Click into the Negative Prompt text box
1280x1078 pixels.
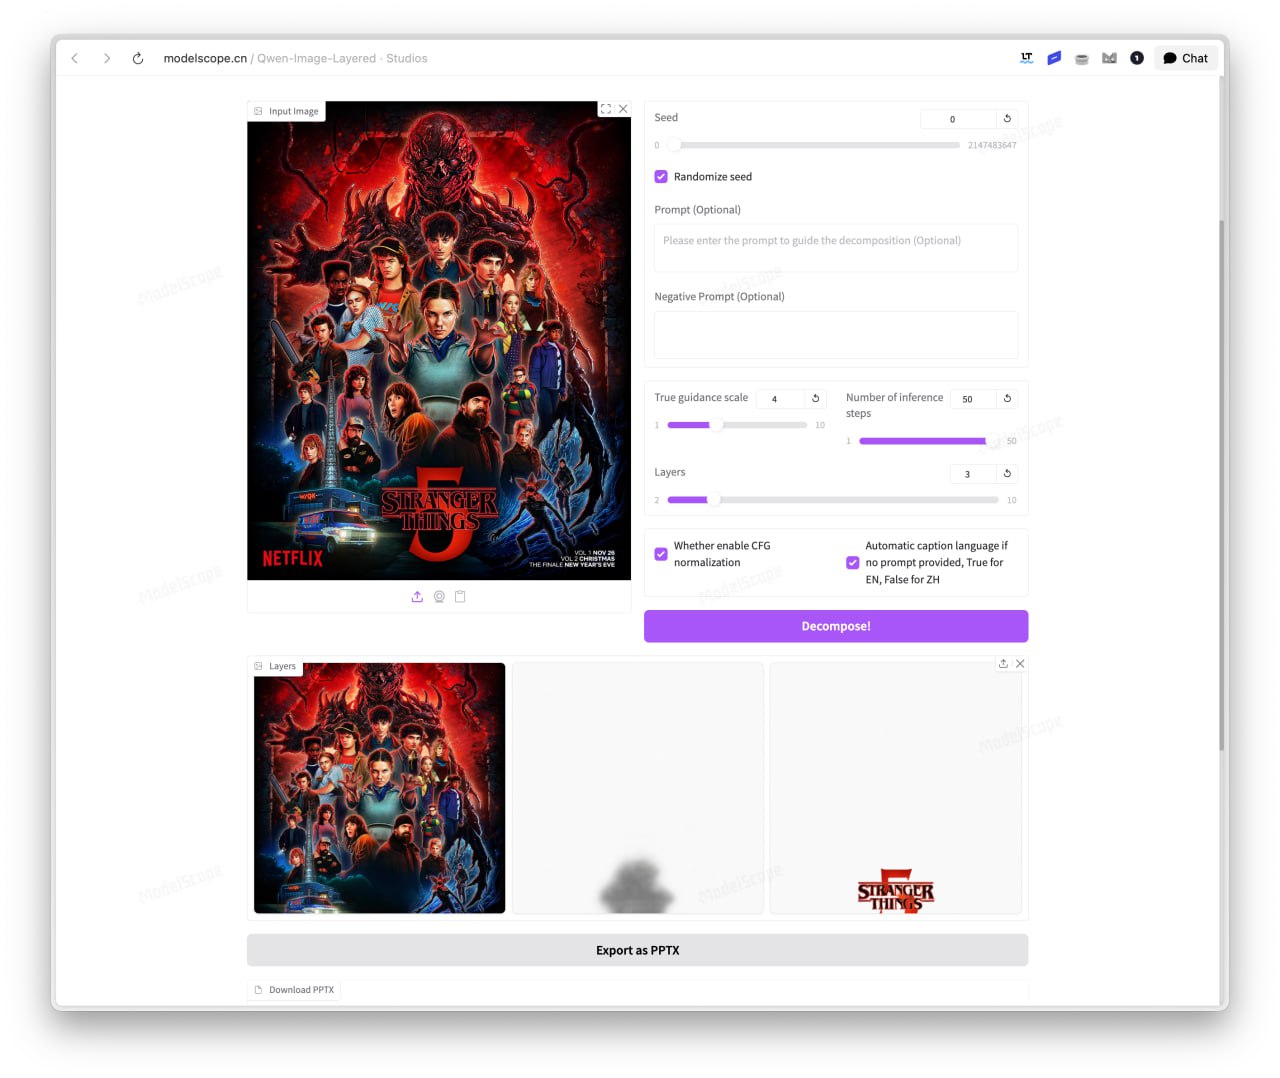(x=836, y=335)
